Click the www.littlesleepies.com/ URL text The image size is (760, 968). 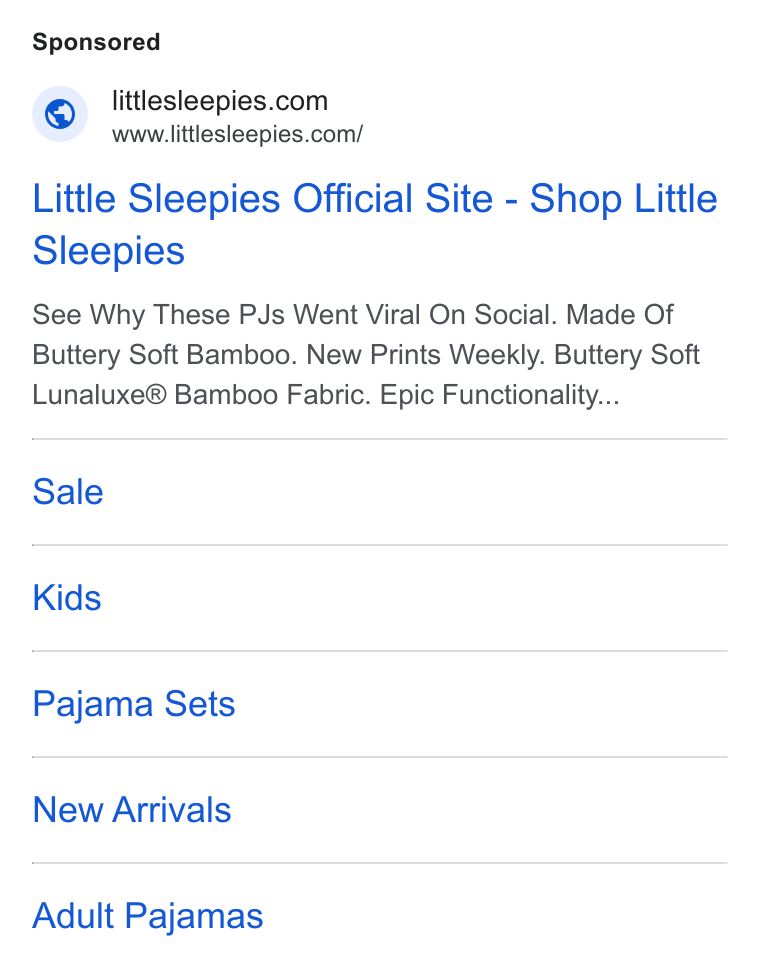tap(238, 134)
